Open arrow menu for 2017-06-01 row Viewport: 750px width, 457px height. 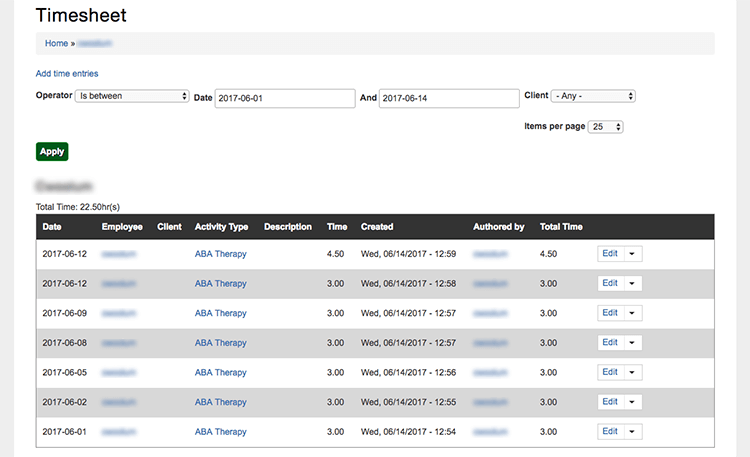click(x=632, y=432)
